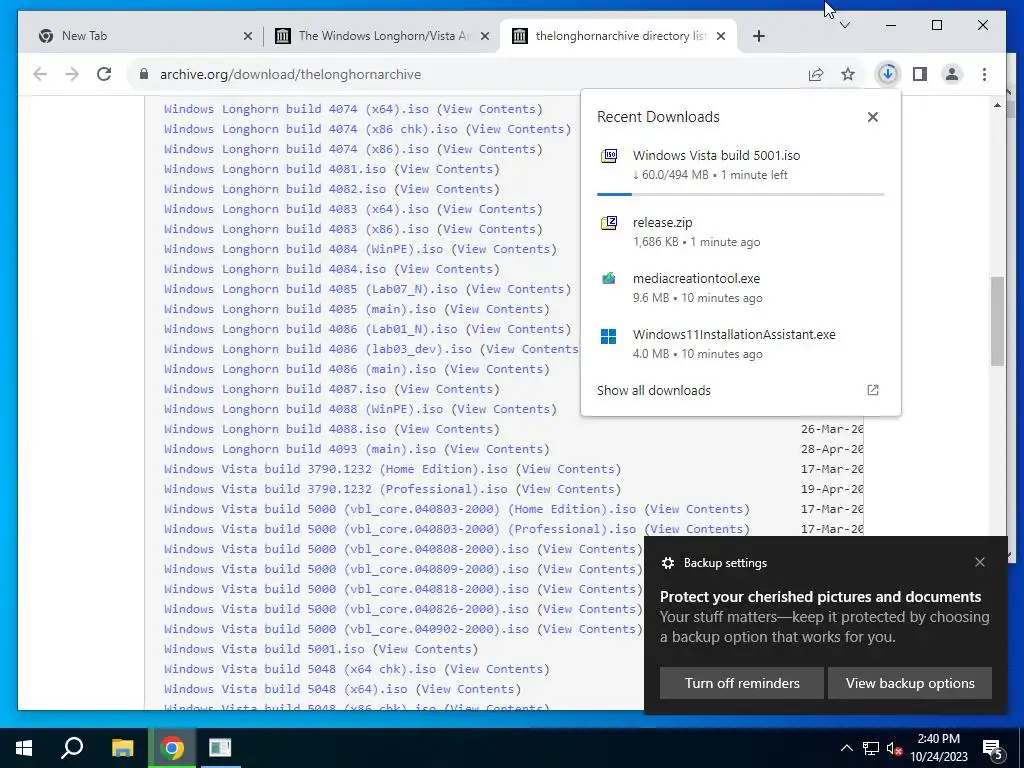Open Vista build 5000 (vbl_core.040818-2000).iso link
The height and width of the screenshot is (768, 1024).
346,589
